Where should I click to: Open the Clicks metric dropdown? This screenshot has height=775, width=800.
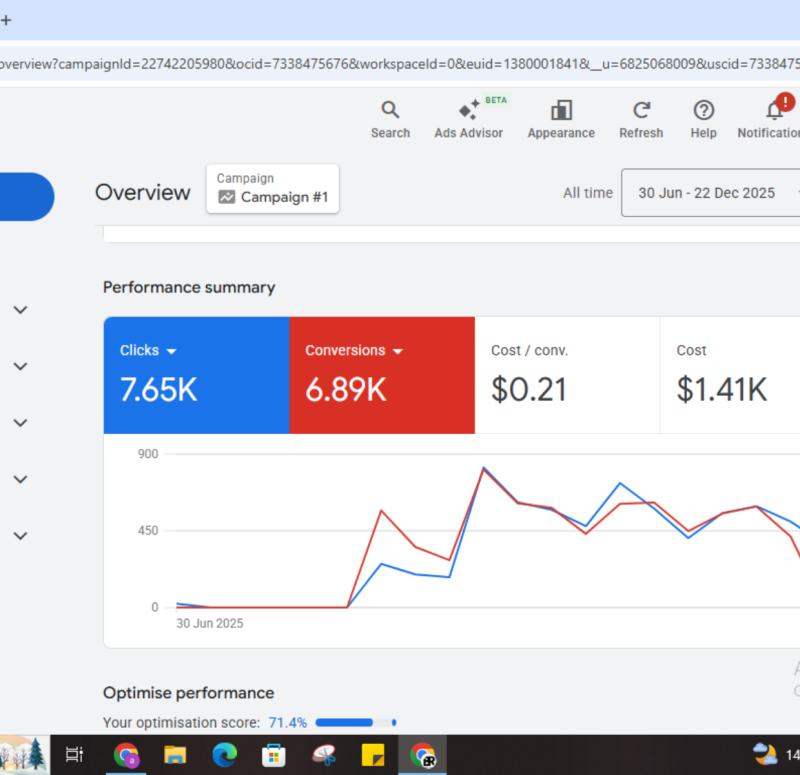tap(174, 351)
